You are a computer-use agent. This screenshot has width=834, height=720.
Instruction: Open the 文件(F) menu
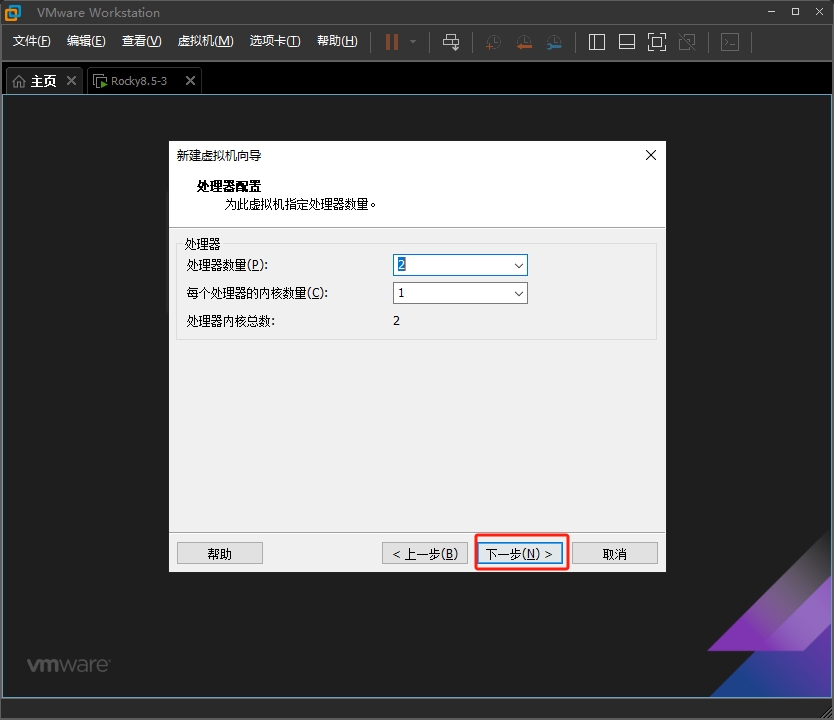tap(31, 41)
